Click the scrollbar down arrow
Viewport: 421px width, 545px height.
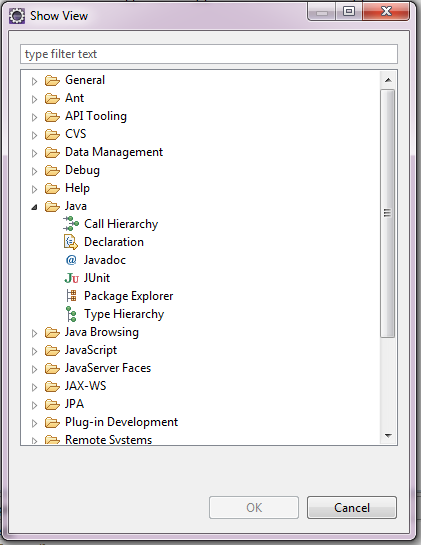click(388, 436)
